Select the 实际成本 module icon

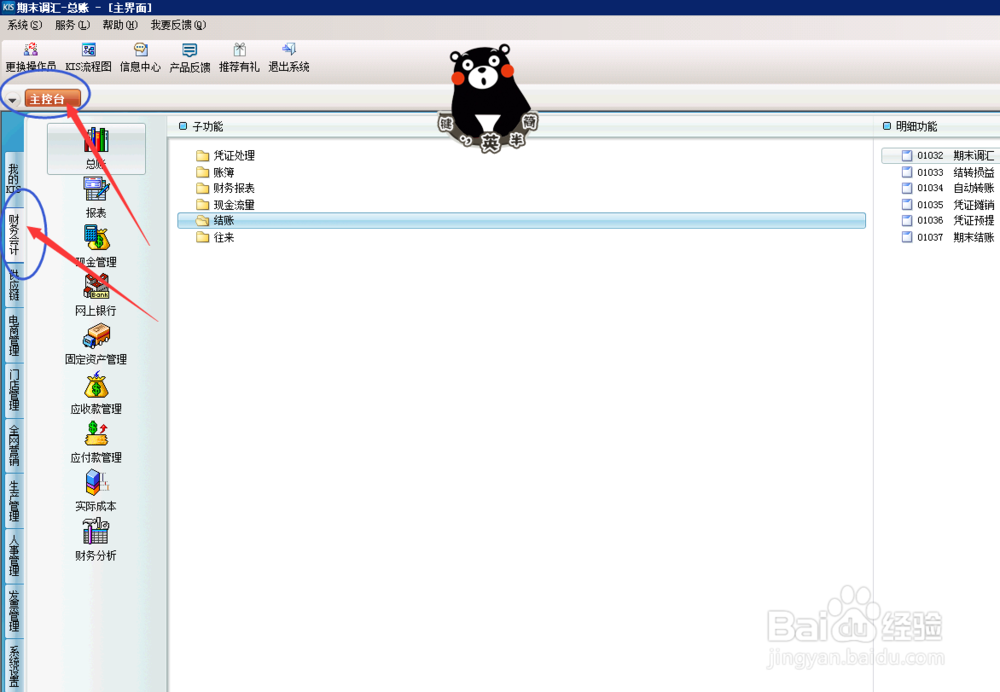click(96, 483)
